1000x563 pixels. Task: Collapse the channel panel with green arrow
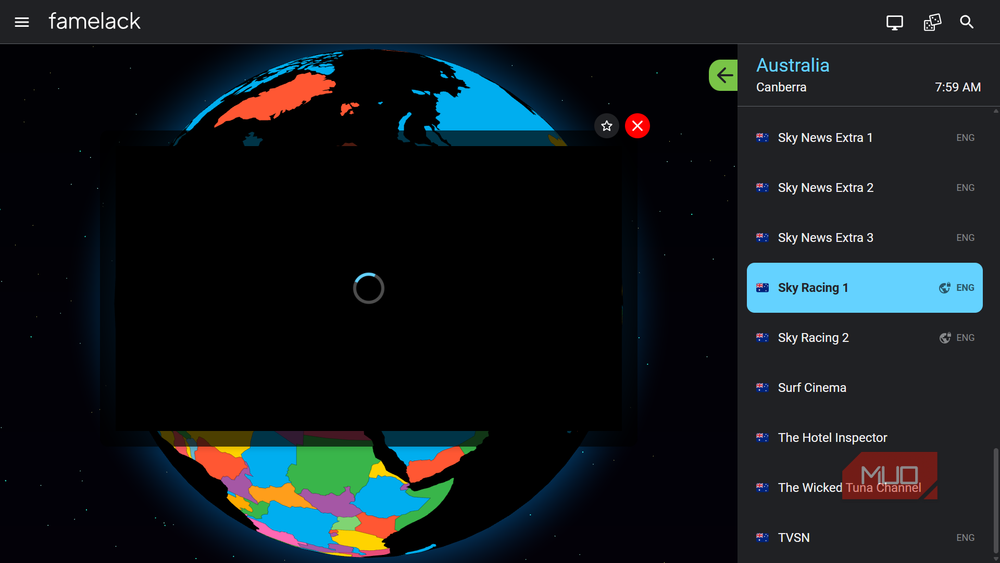click(723, 75)
